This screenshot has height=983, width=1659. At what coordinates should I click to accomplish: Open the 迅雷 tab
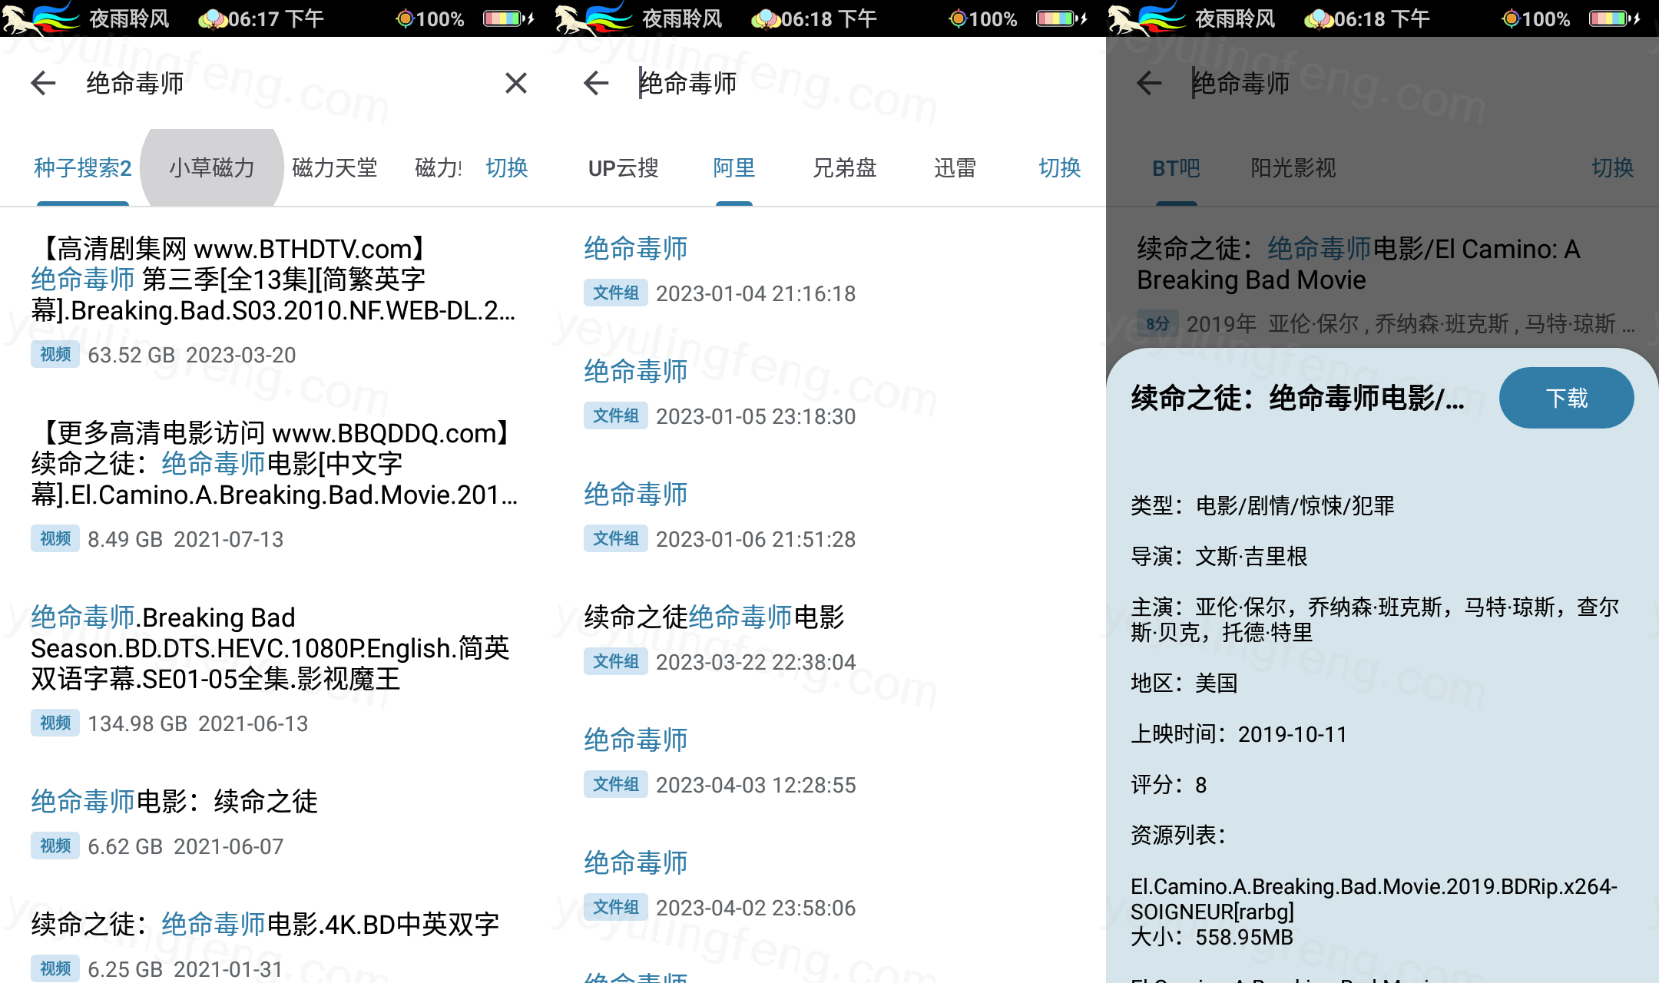955,168
